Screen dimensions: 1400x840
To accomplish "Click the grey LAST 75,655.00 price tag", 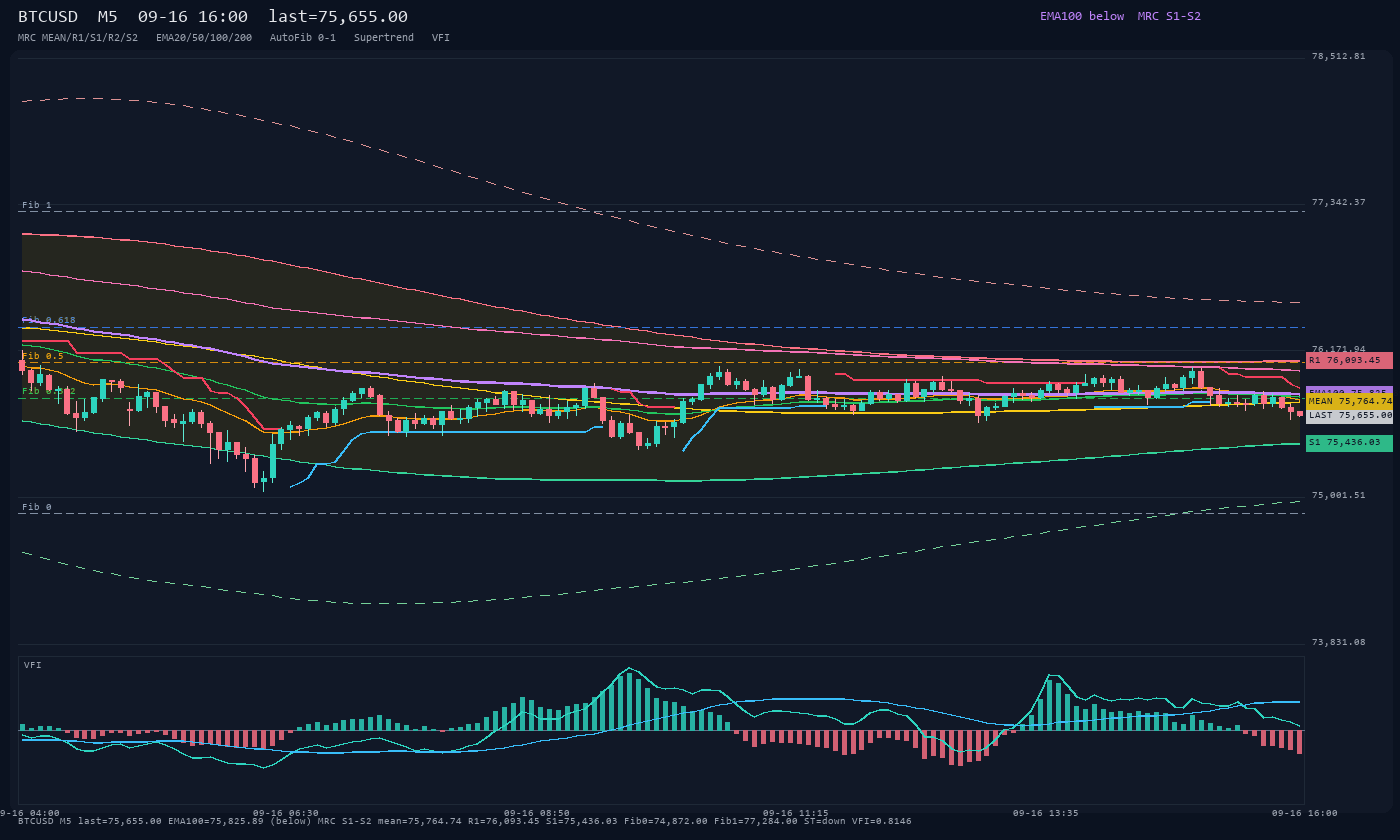I will [x=1349, y=415].
